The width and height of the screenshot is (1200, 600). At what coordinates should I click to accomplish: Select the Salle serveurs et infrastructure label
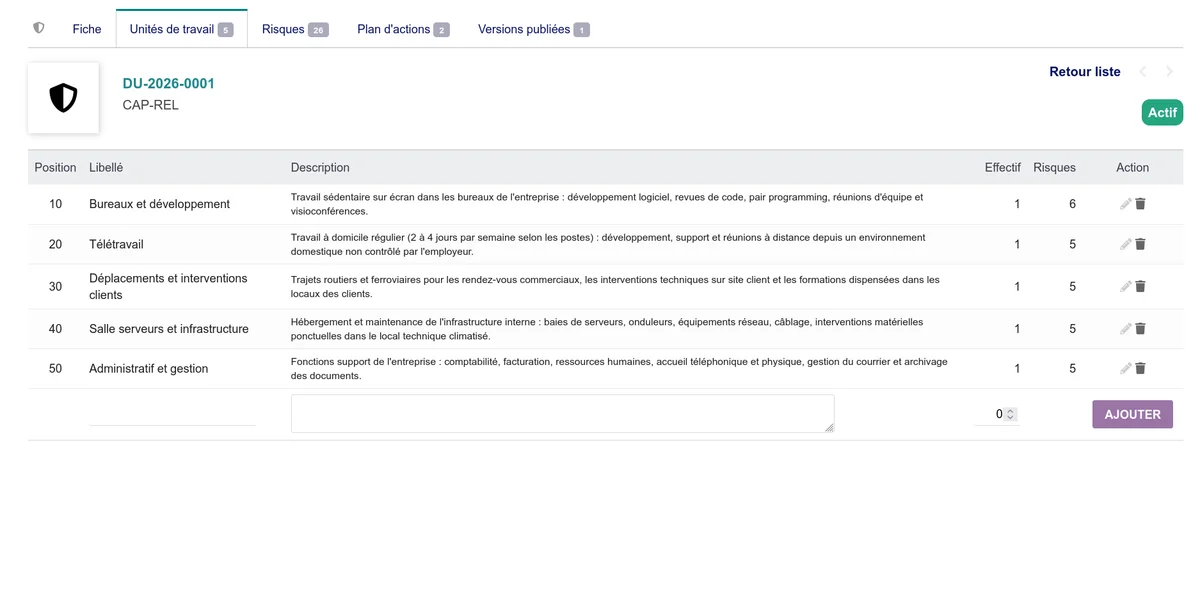pyautogui.click(x=169, y=328)
